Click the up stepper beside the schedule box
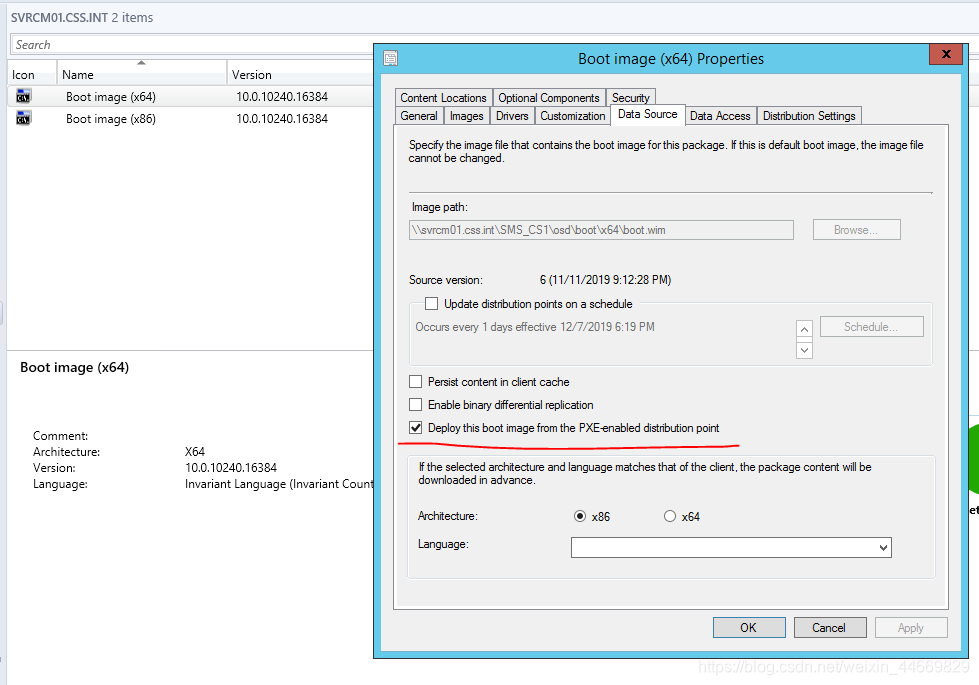Image resolution: width=979 pixels, height=685 pixels. [x=804, y=328]
